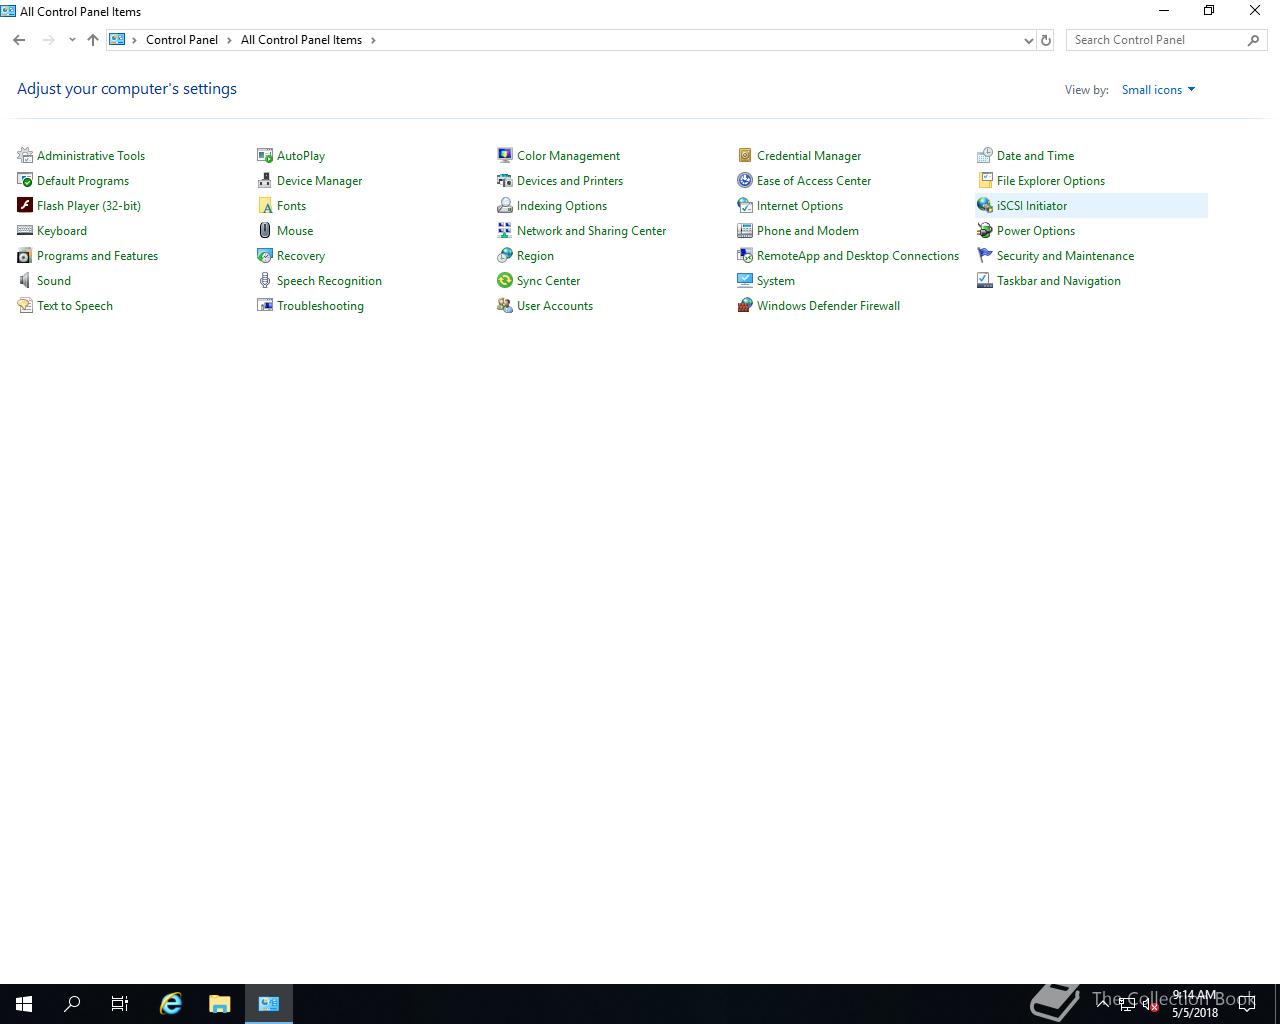Open the Network and Sharing Center icon
The width and height of the screenshot is (1280, 1024).
505,230
